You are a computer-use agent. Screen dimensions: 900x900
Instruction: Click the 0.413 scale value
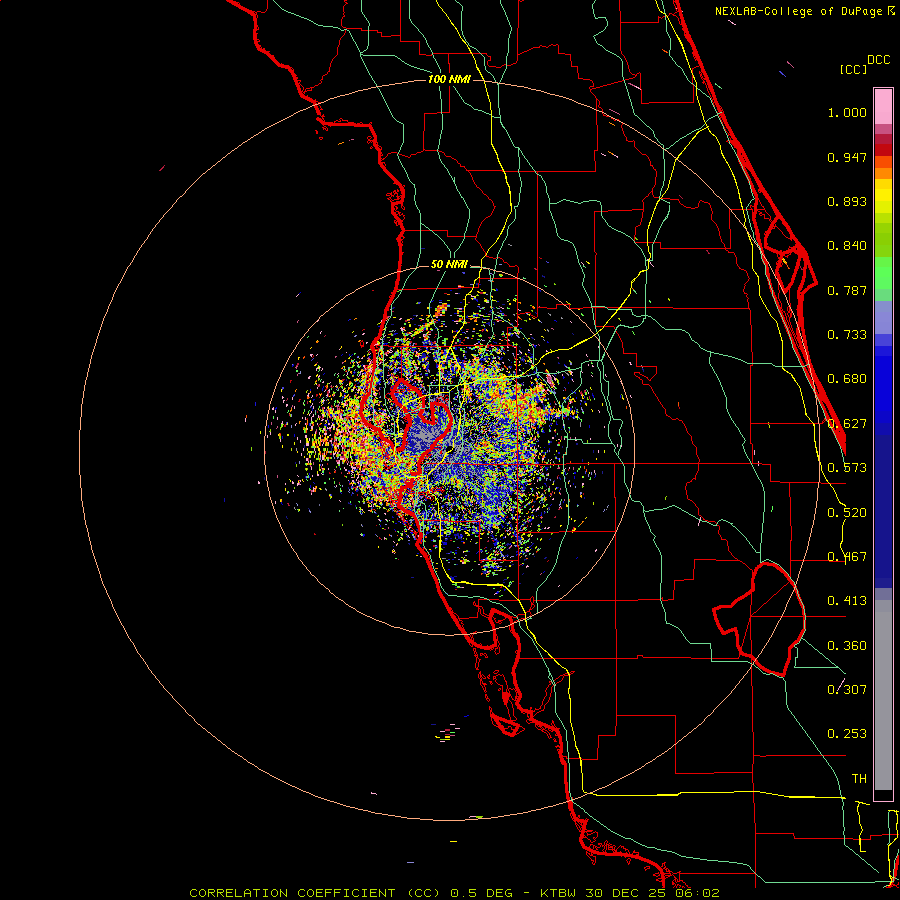(847, 601)
